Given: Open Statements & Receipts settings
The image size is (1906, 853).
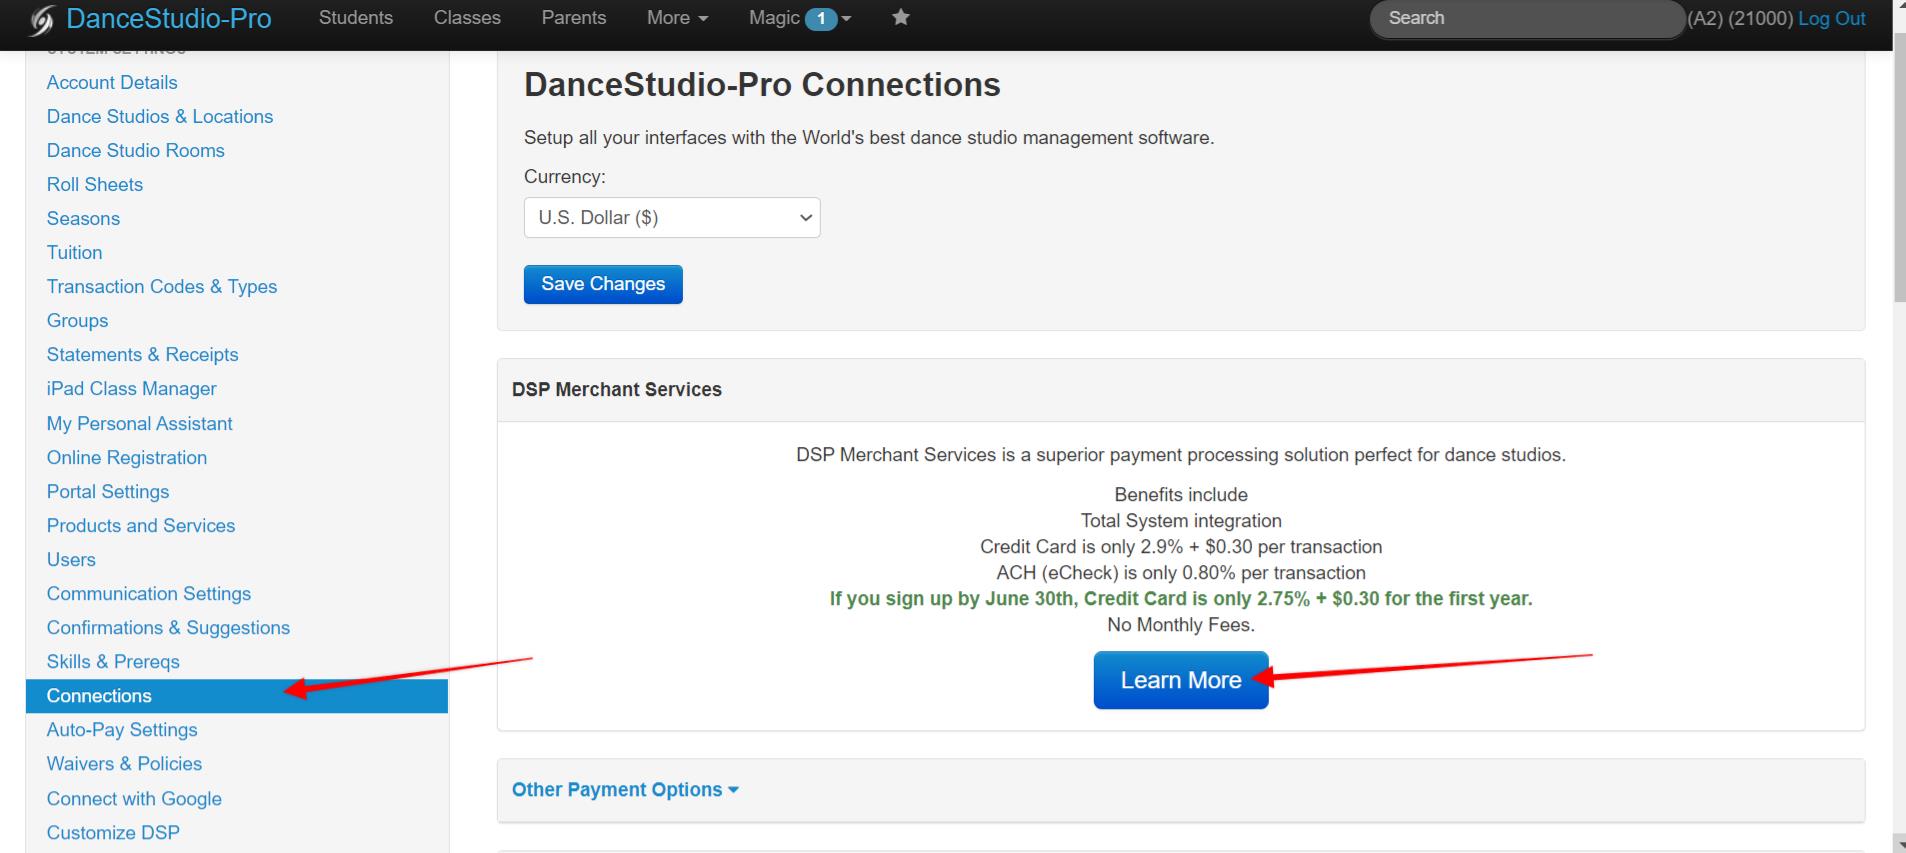Looking at the screenshot, I should pyautogui.click(x=142, y=354).
